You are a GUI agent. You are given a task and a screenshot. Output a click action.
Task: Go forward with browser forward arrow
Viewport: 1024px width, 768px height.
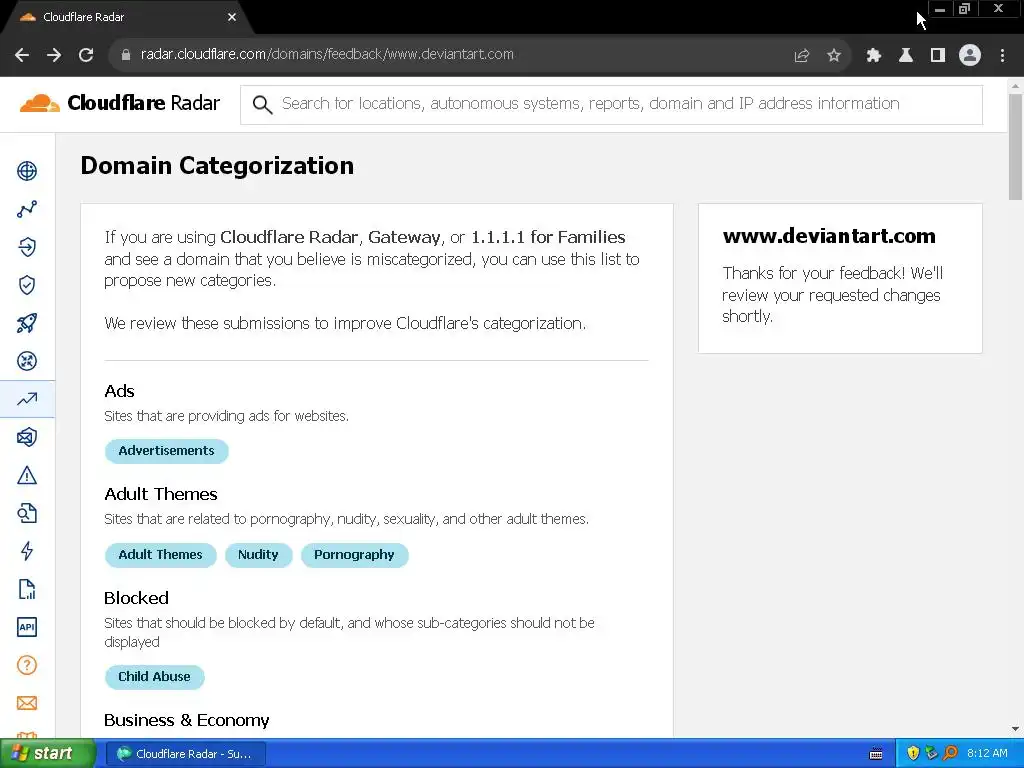coord(54,55)
